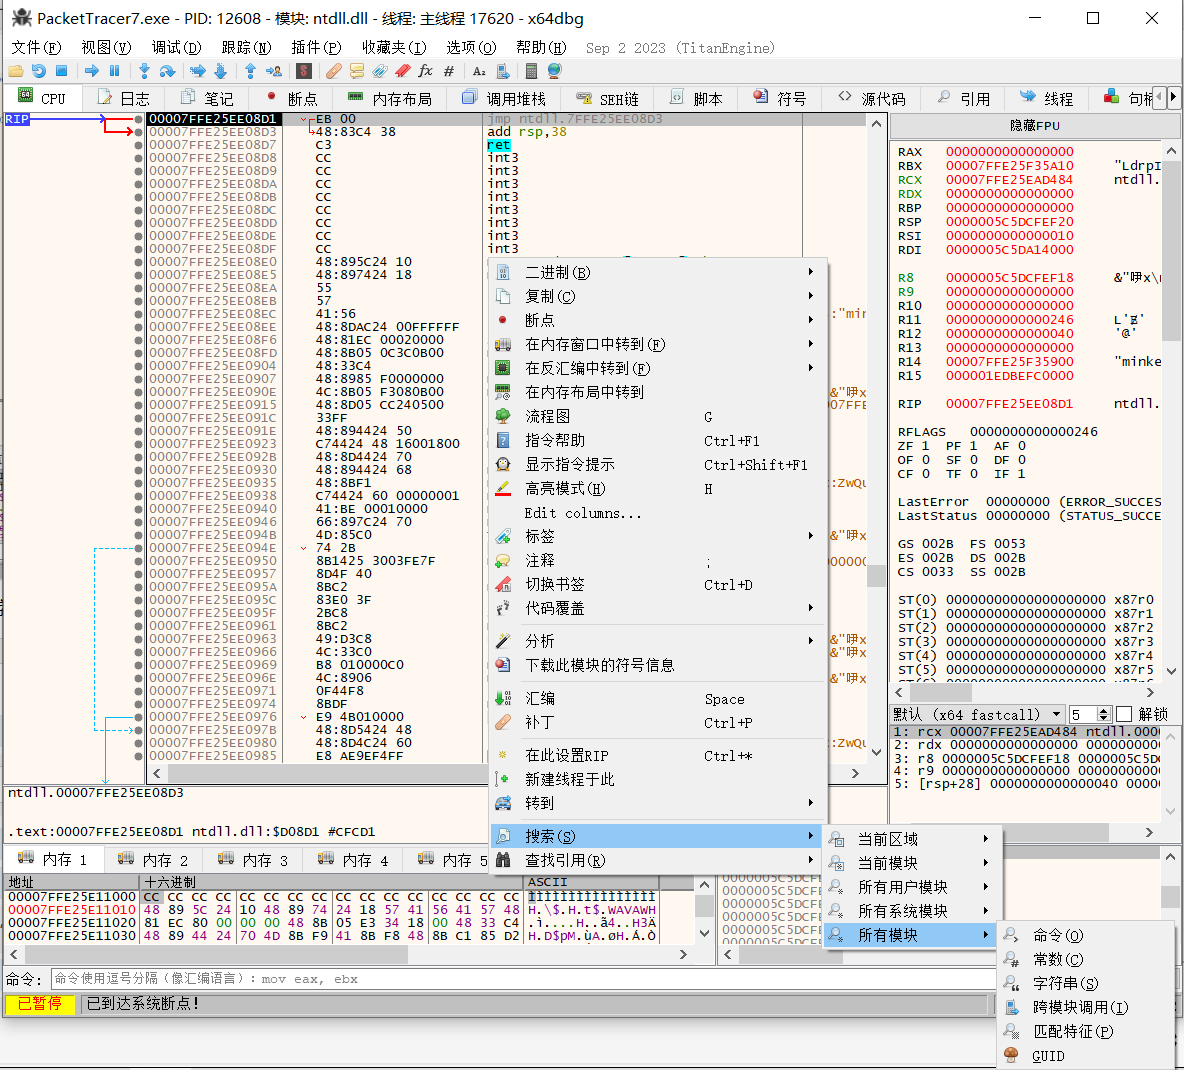Viewport: 1184px width, 1070px height.
Task: Run to user code toolbar icon
Action: pyautogui.click(x=274, y=71)
